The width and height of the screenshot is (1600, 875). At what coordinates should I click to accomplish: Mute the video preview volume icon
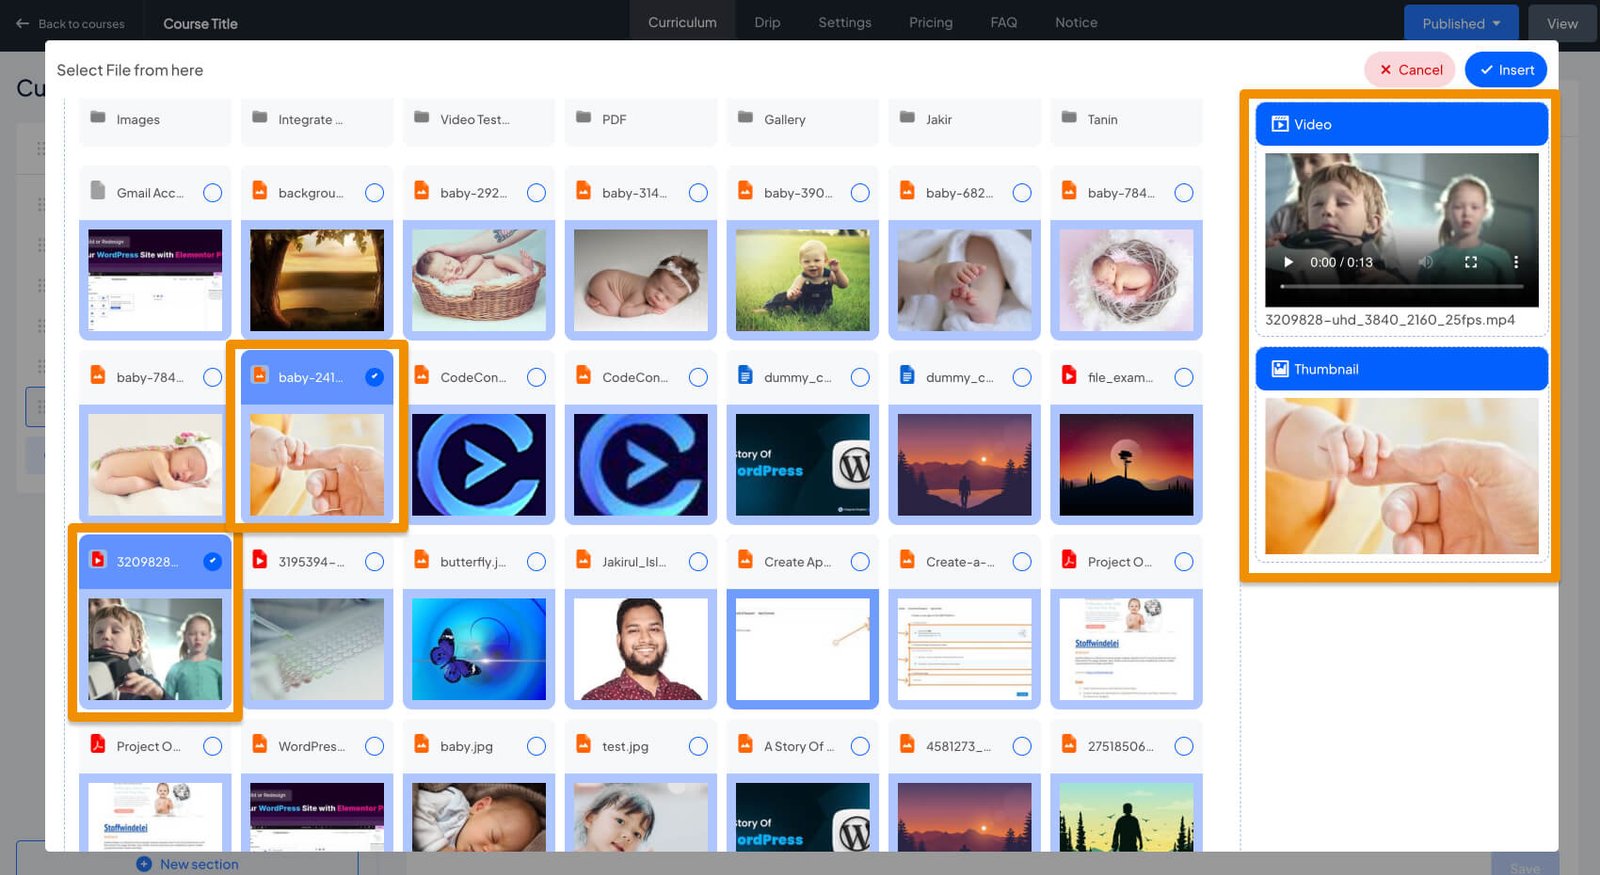1426,262
